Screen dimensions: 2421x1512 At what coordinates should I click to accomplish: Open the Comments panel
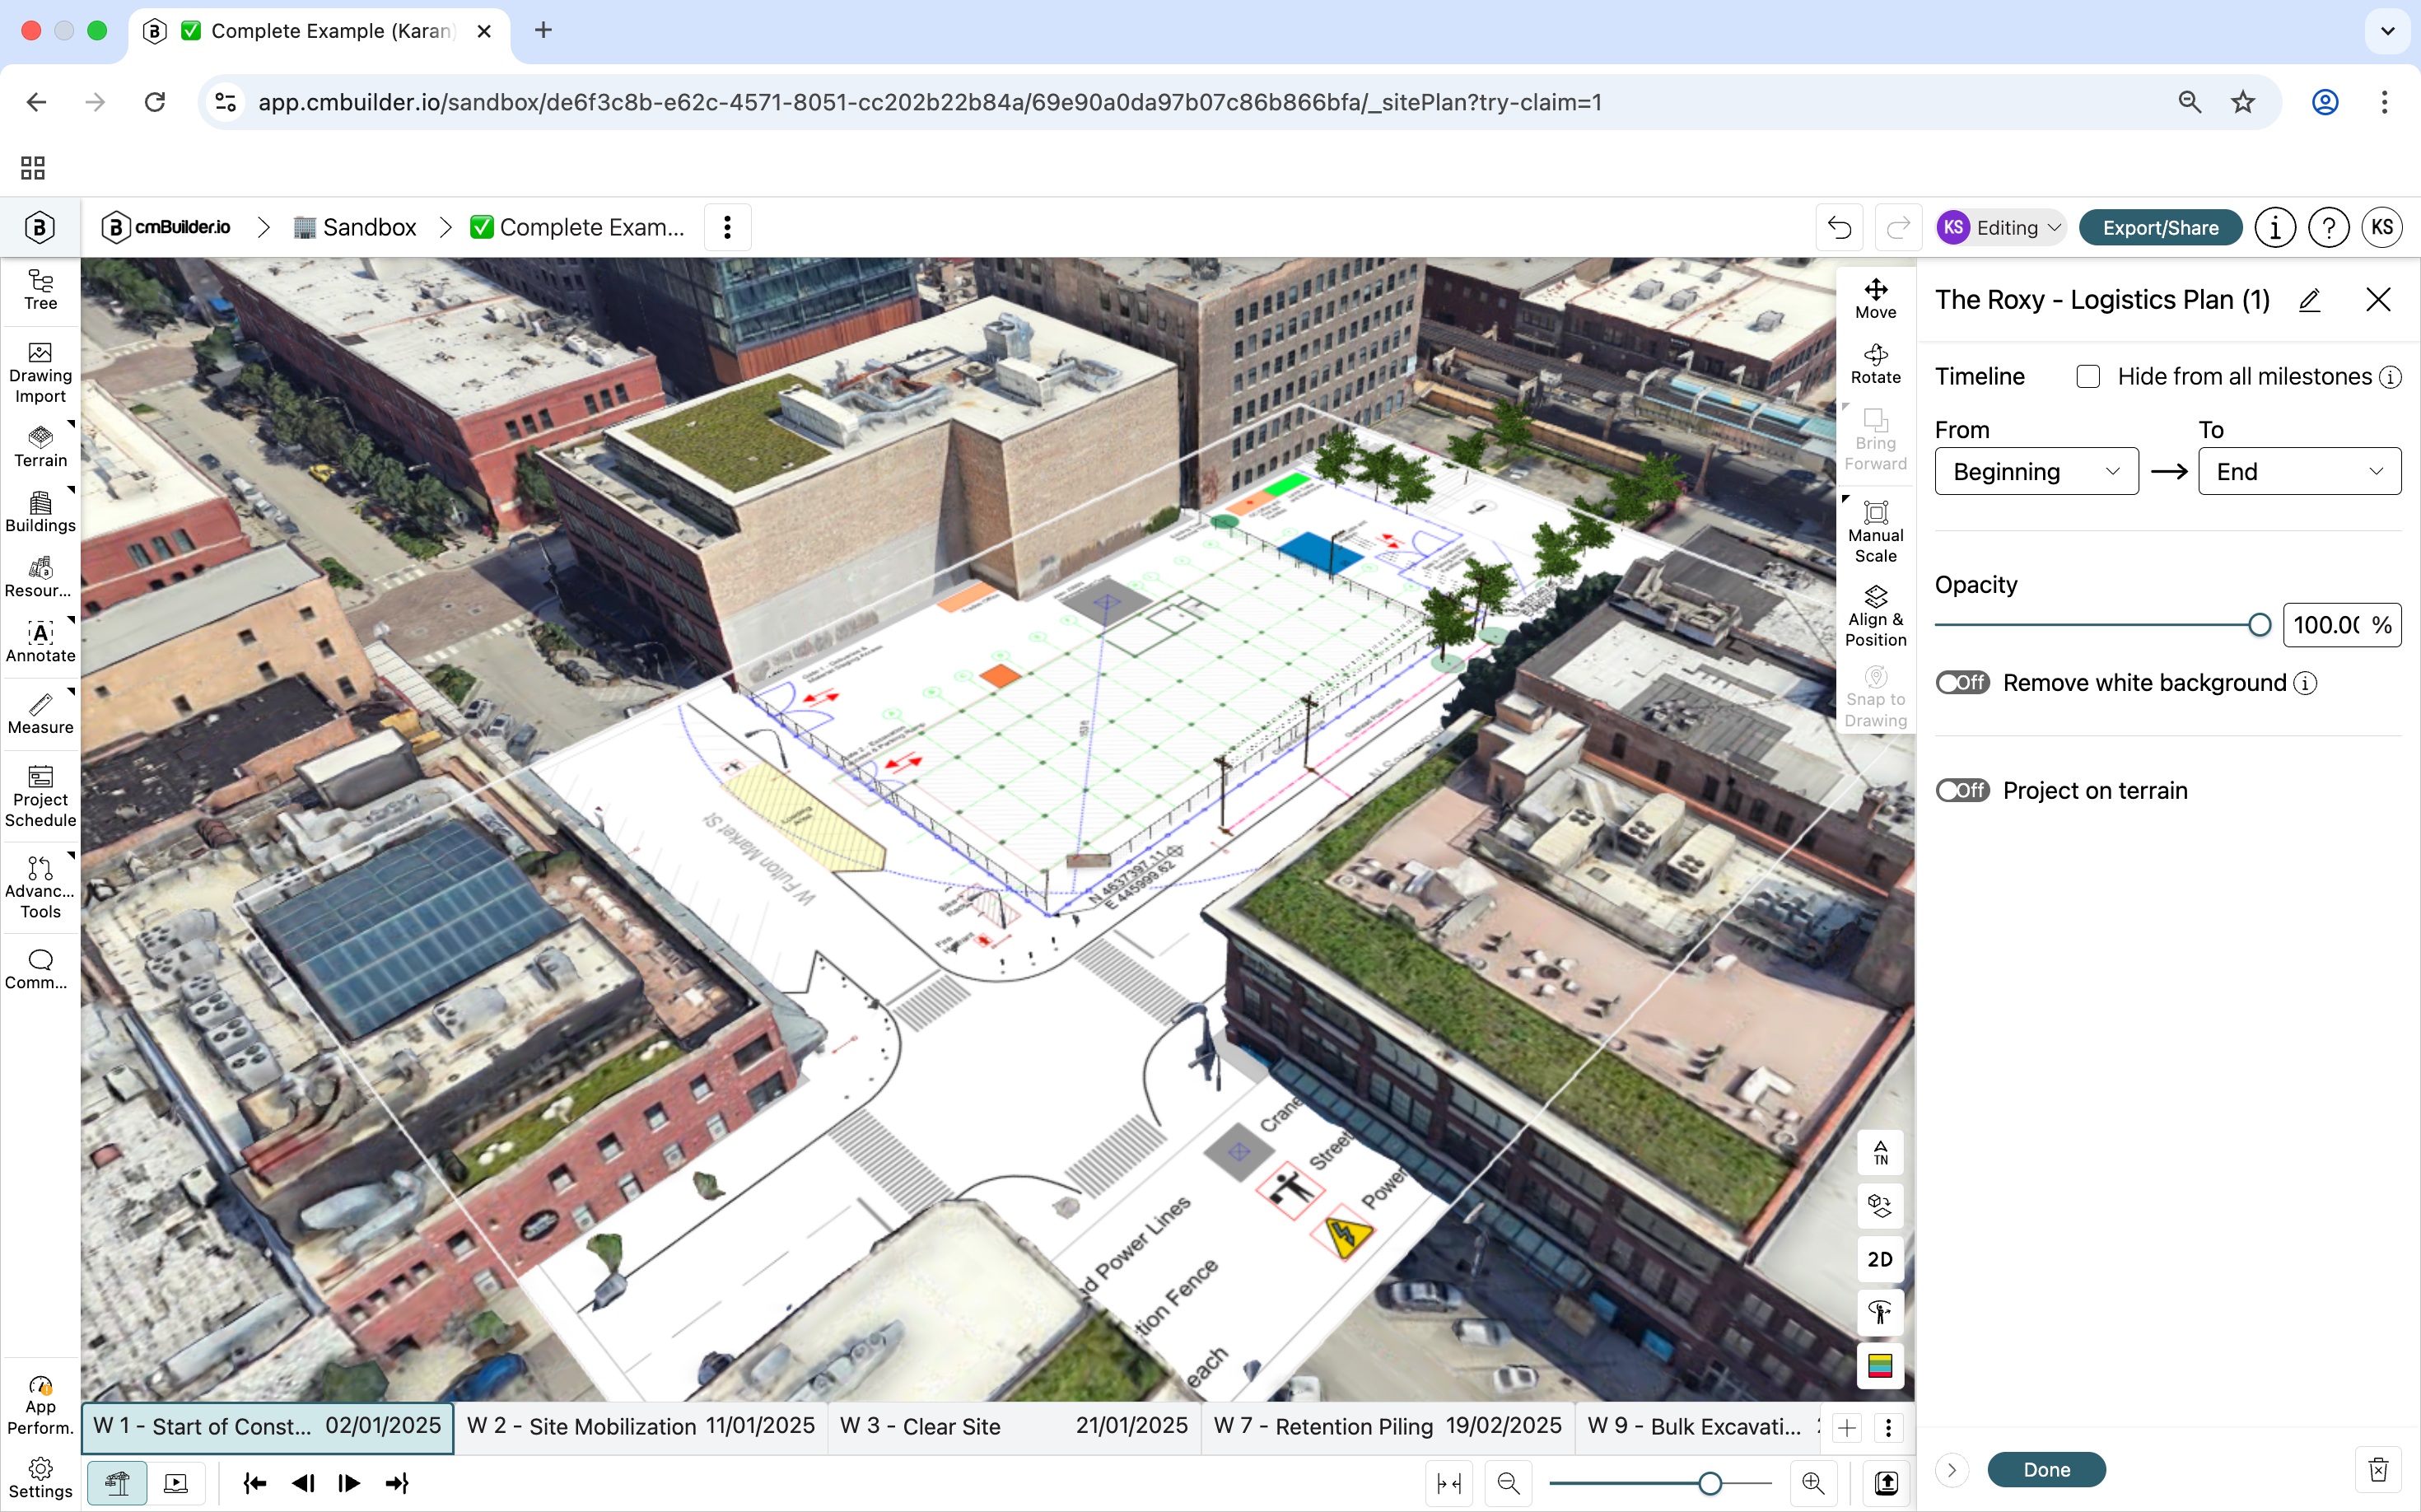pyautogui.click(x=40, y=969)
